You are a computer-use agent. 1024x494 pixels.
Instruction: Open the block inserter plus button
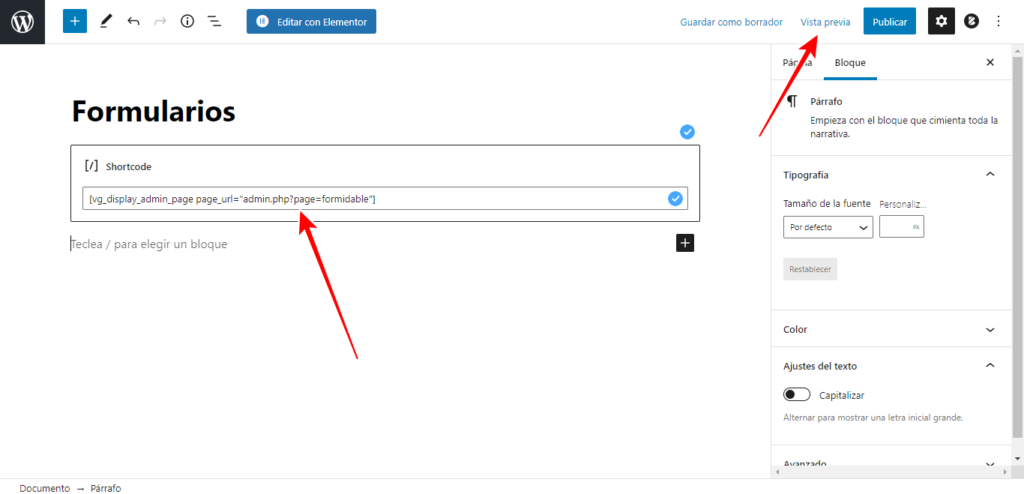(75, 21)
